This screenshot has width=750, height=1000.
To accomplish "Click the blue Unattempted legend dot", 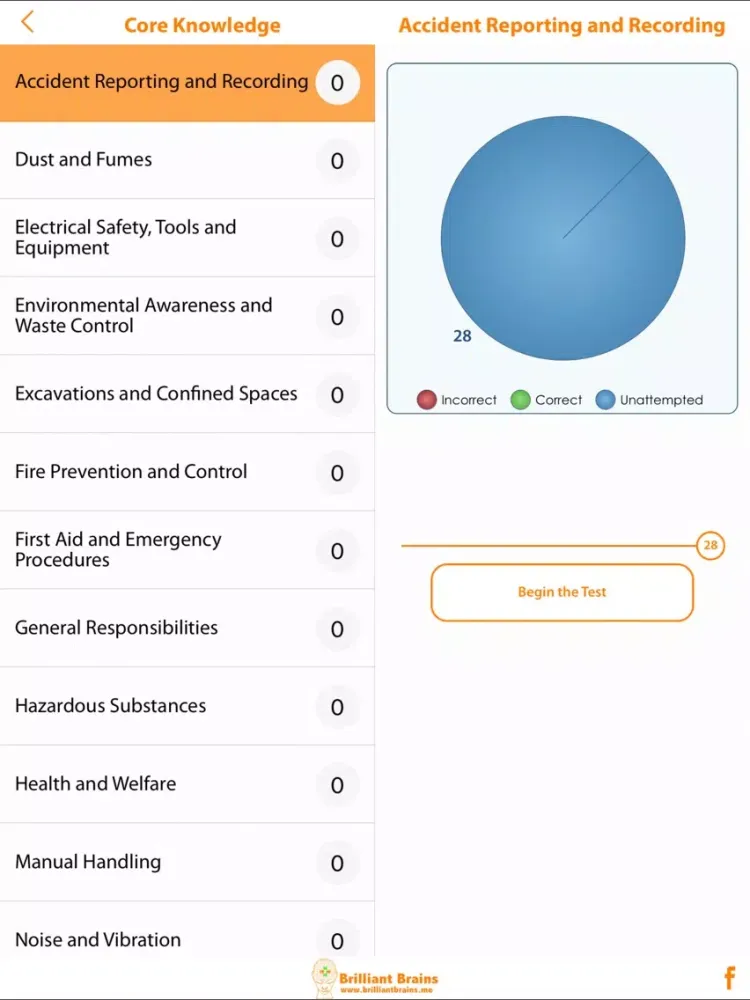I will tap(605, 400).
